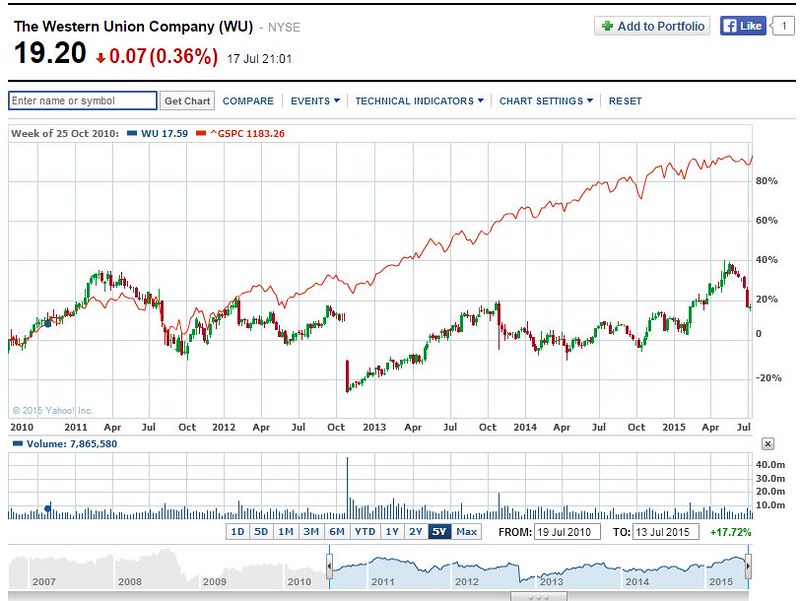Switch to the 1M time range
800x601 pixels.
point(286,532)
